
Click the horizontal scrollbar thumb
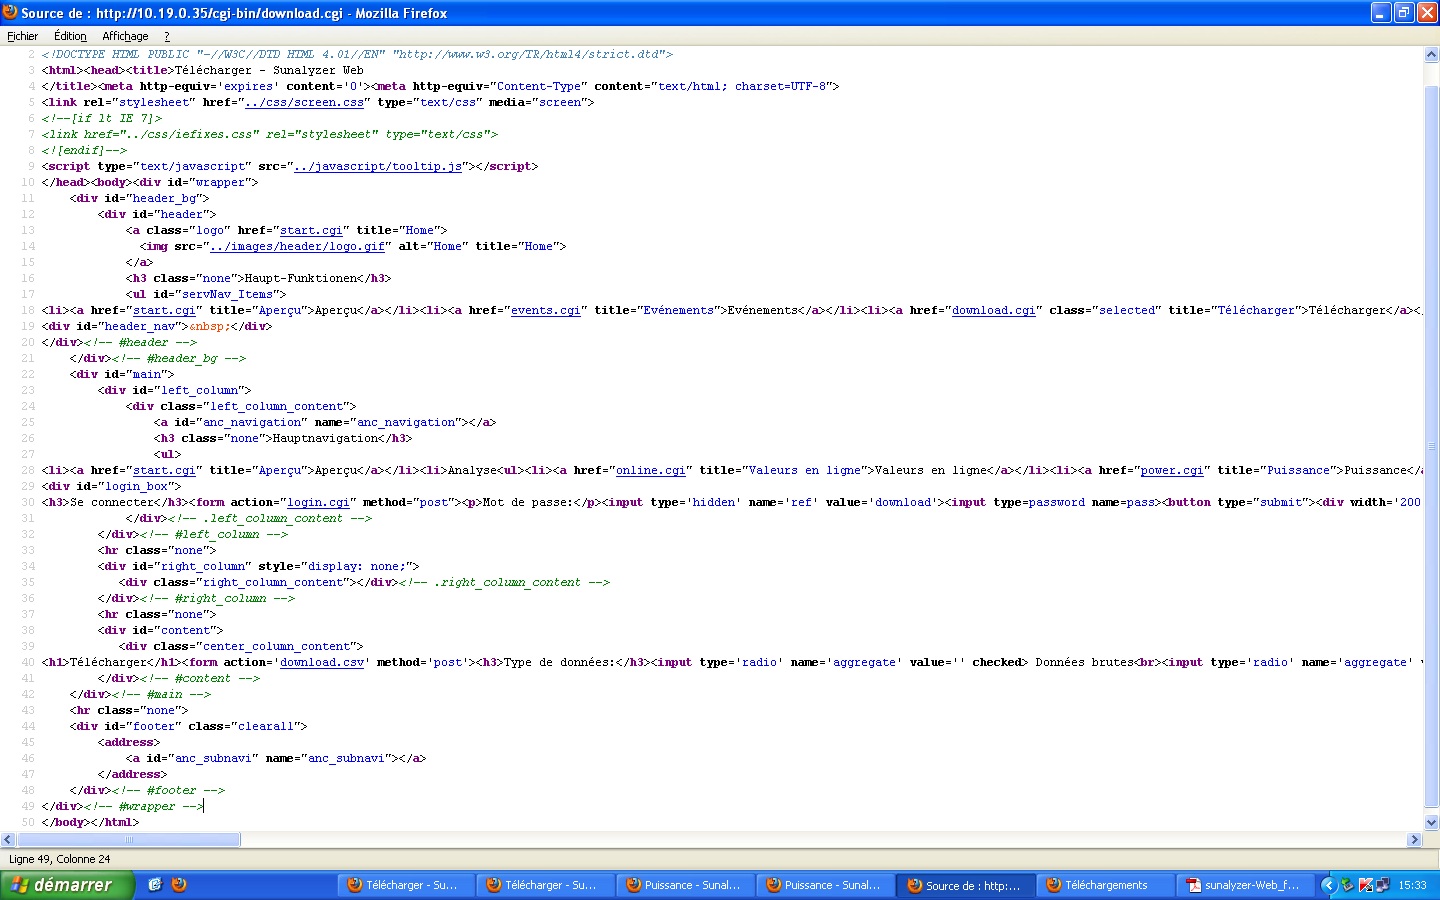(128, 840)
